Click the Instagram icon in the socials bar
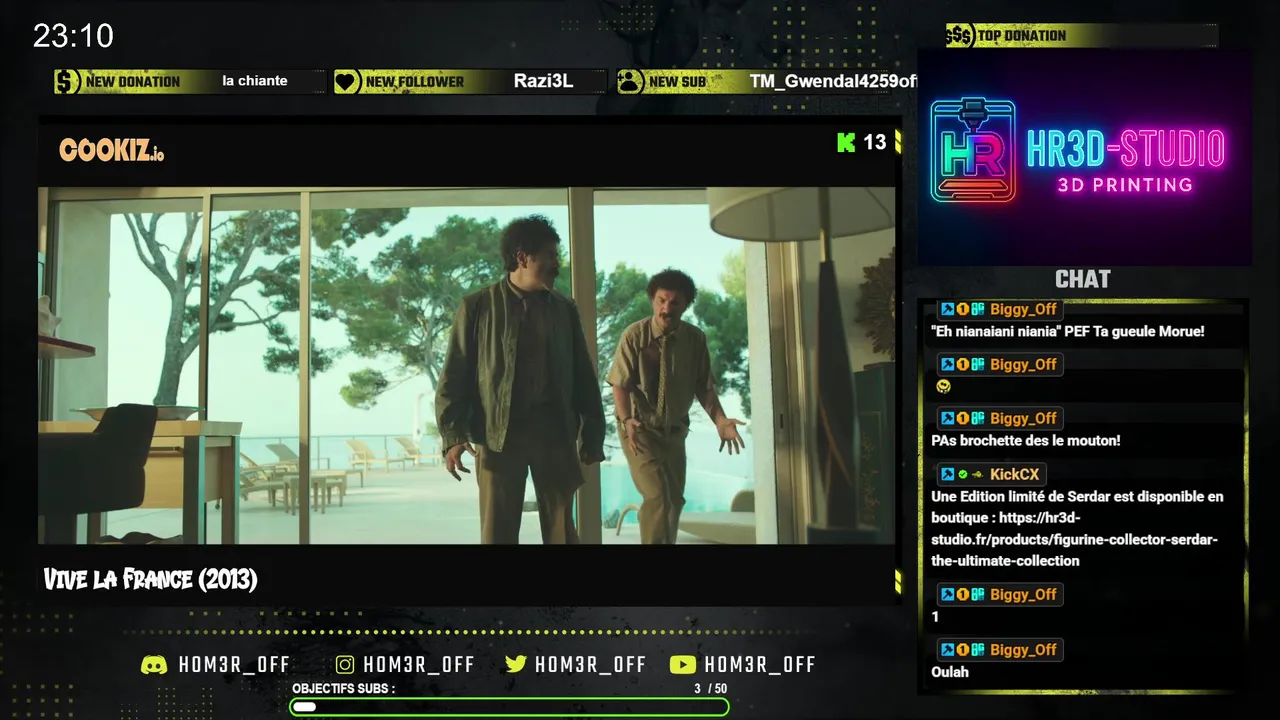This screenshot has height=720, width=1280. click(345, 665)
